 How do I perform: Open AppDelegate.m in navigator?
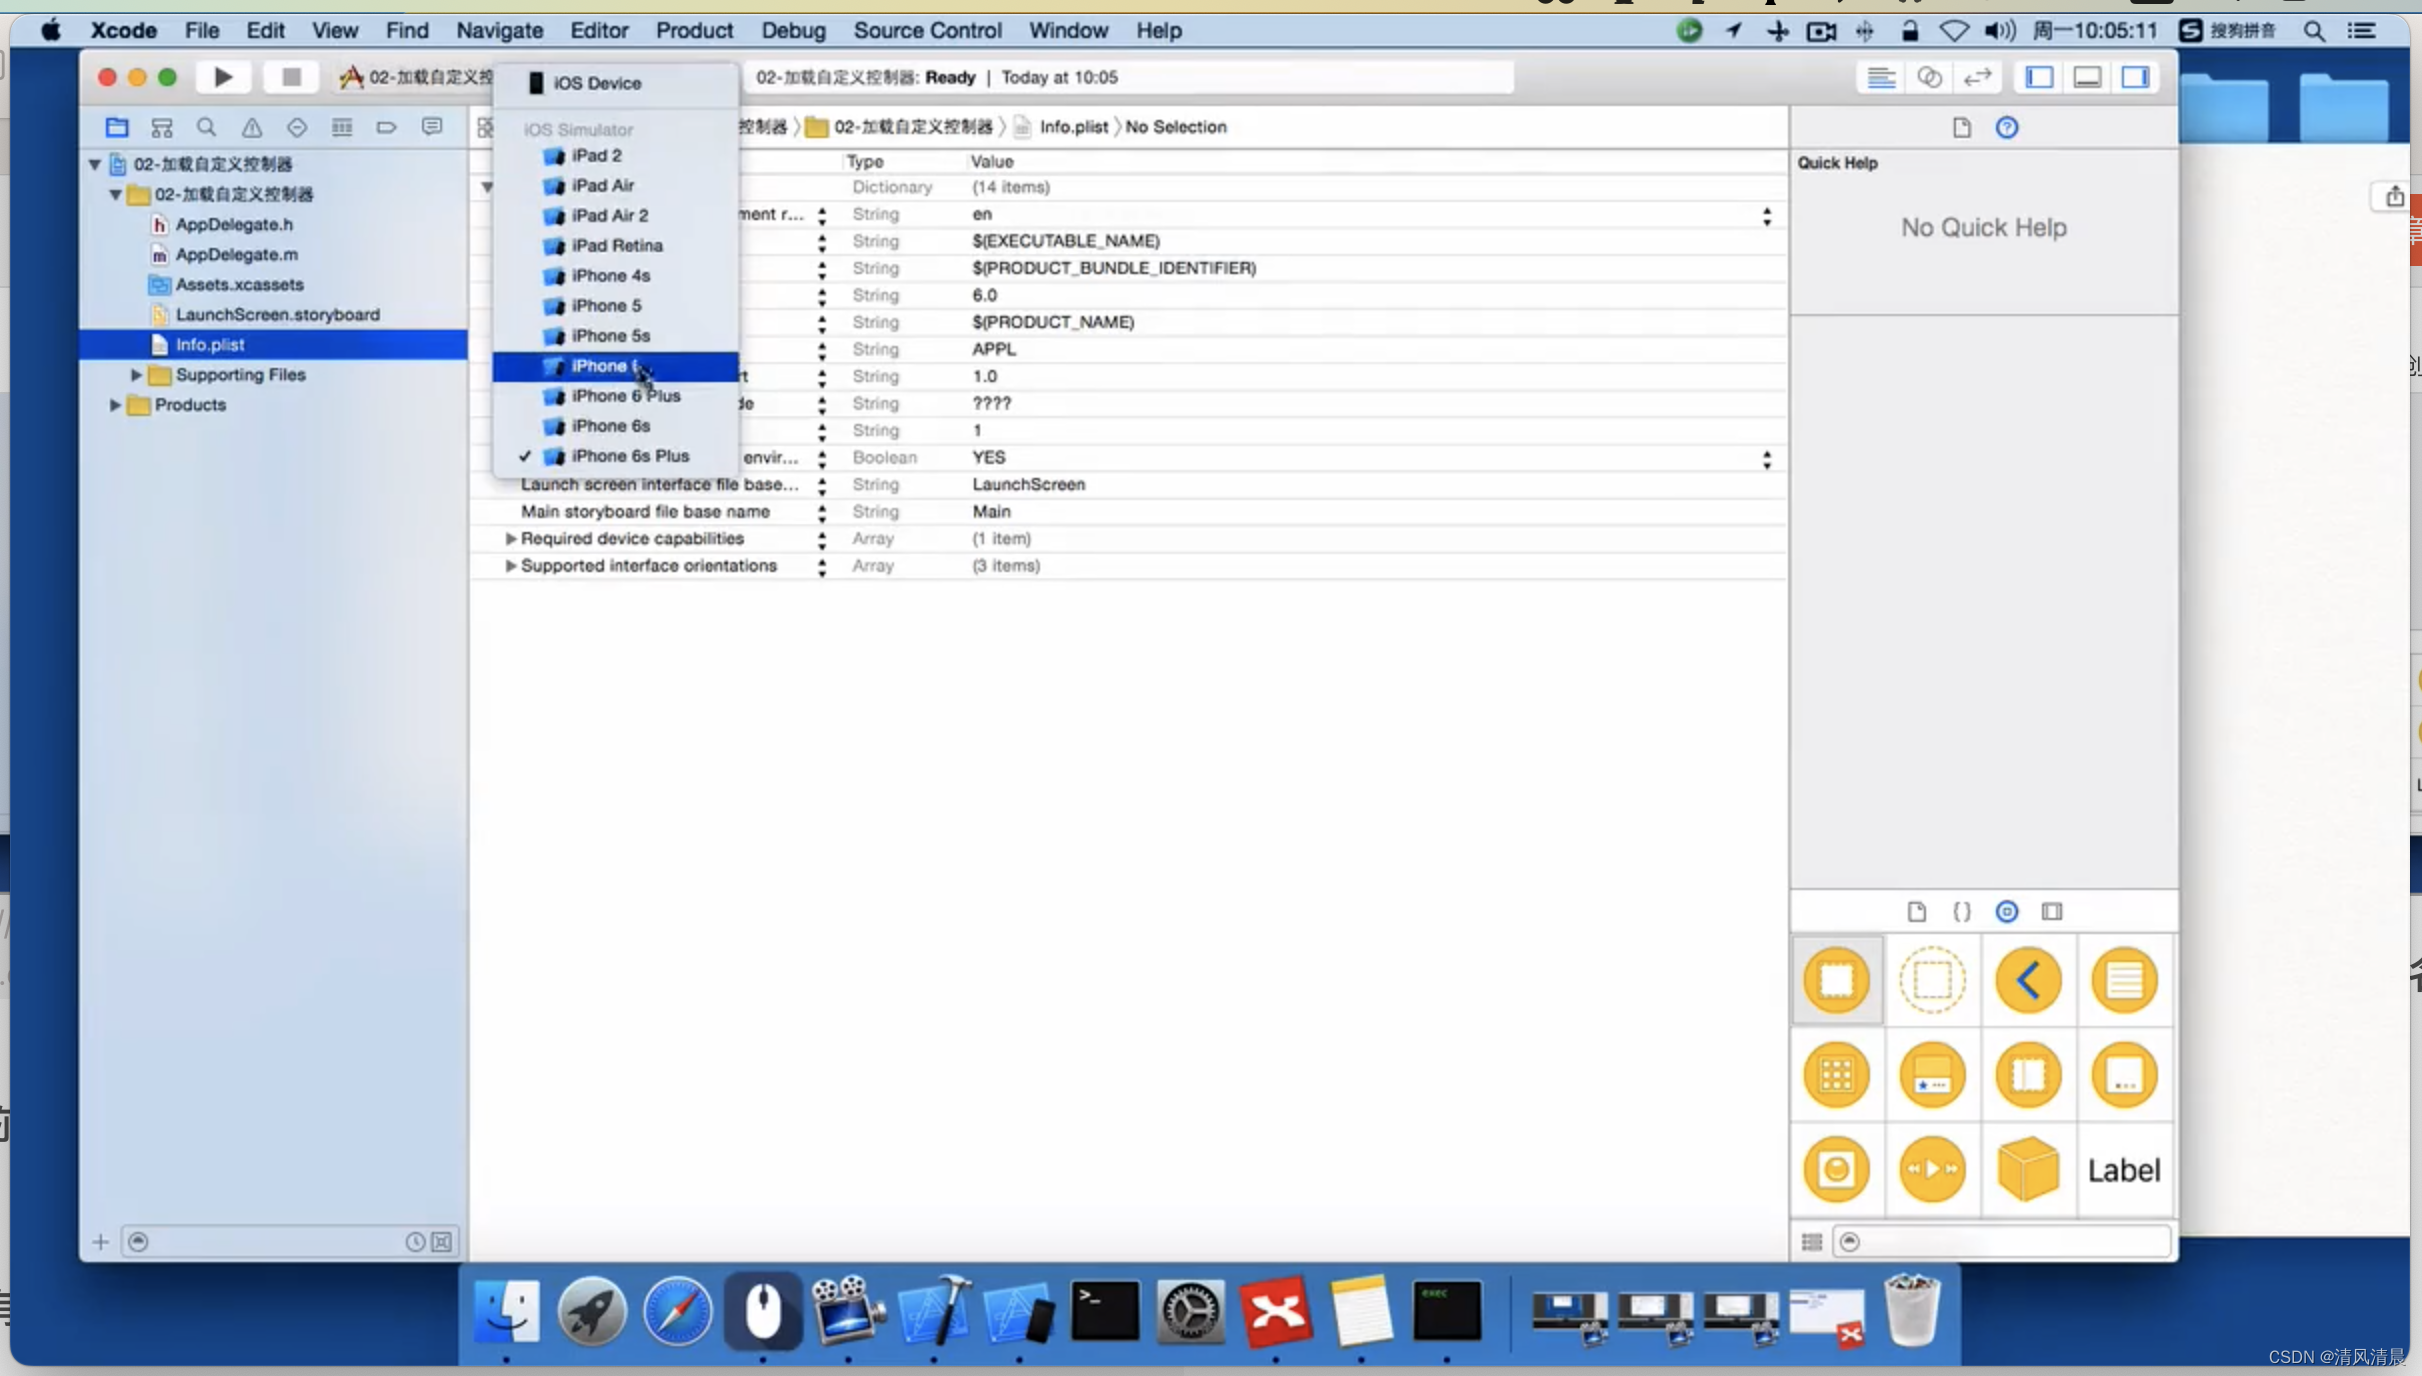[x=236, y=254]
